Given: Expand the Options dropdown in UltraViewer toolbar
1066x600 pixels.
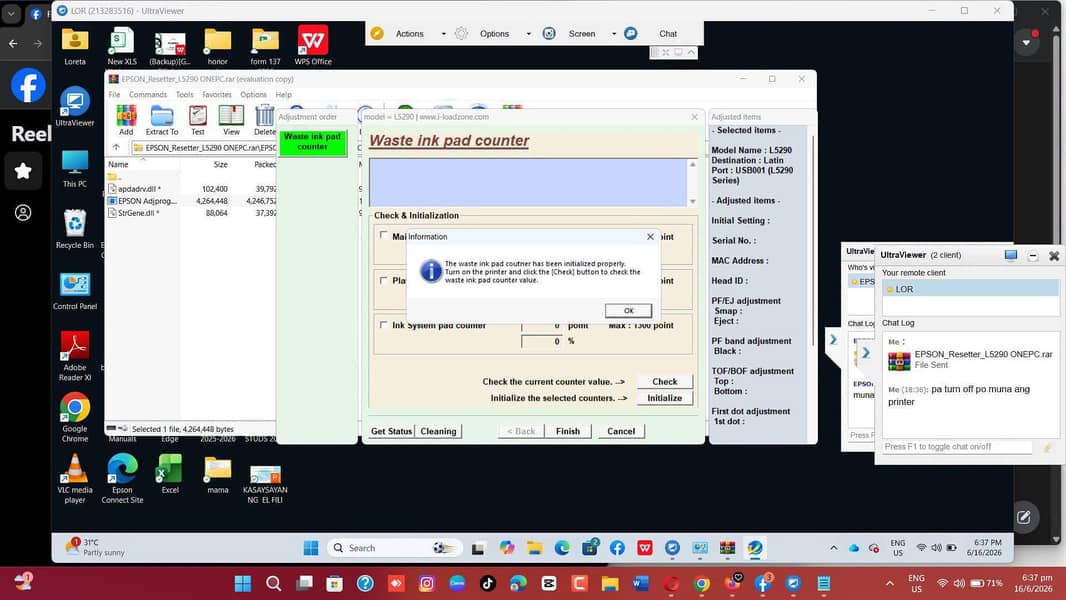Looking at the screenshot, I should coord(528,33).
